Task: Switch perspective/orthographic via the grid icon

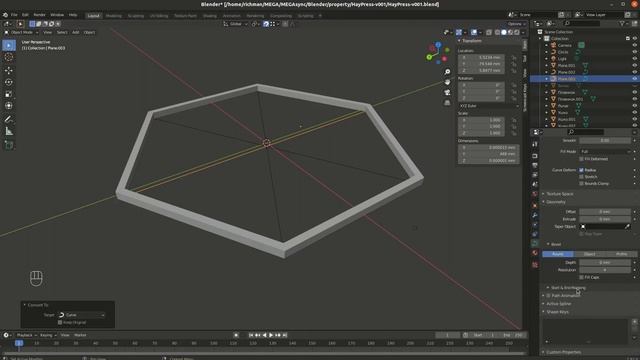Action: 447,102
